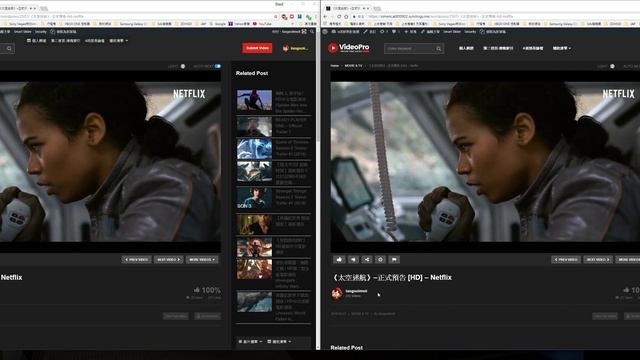Expand the last nav dropdown in right window header
This screenshot has height=360, width=640.
(562, 48)
